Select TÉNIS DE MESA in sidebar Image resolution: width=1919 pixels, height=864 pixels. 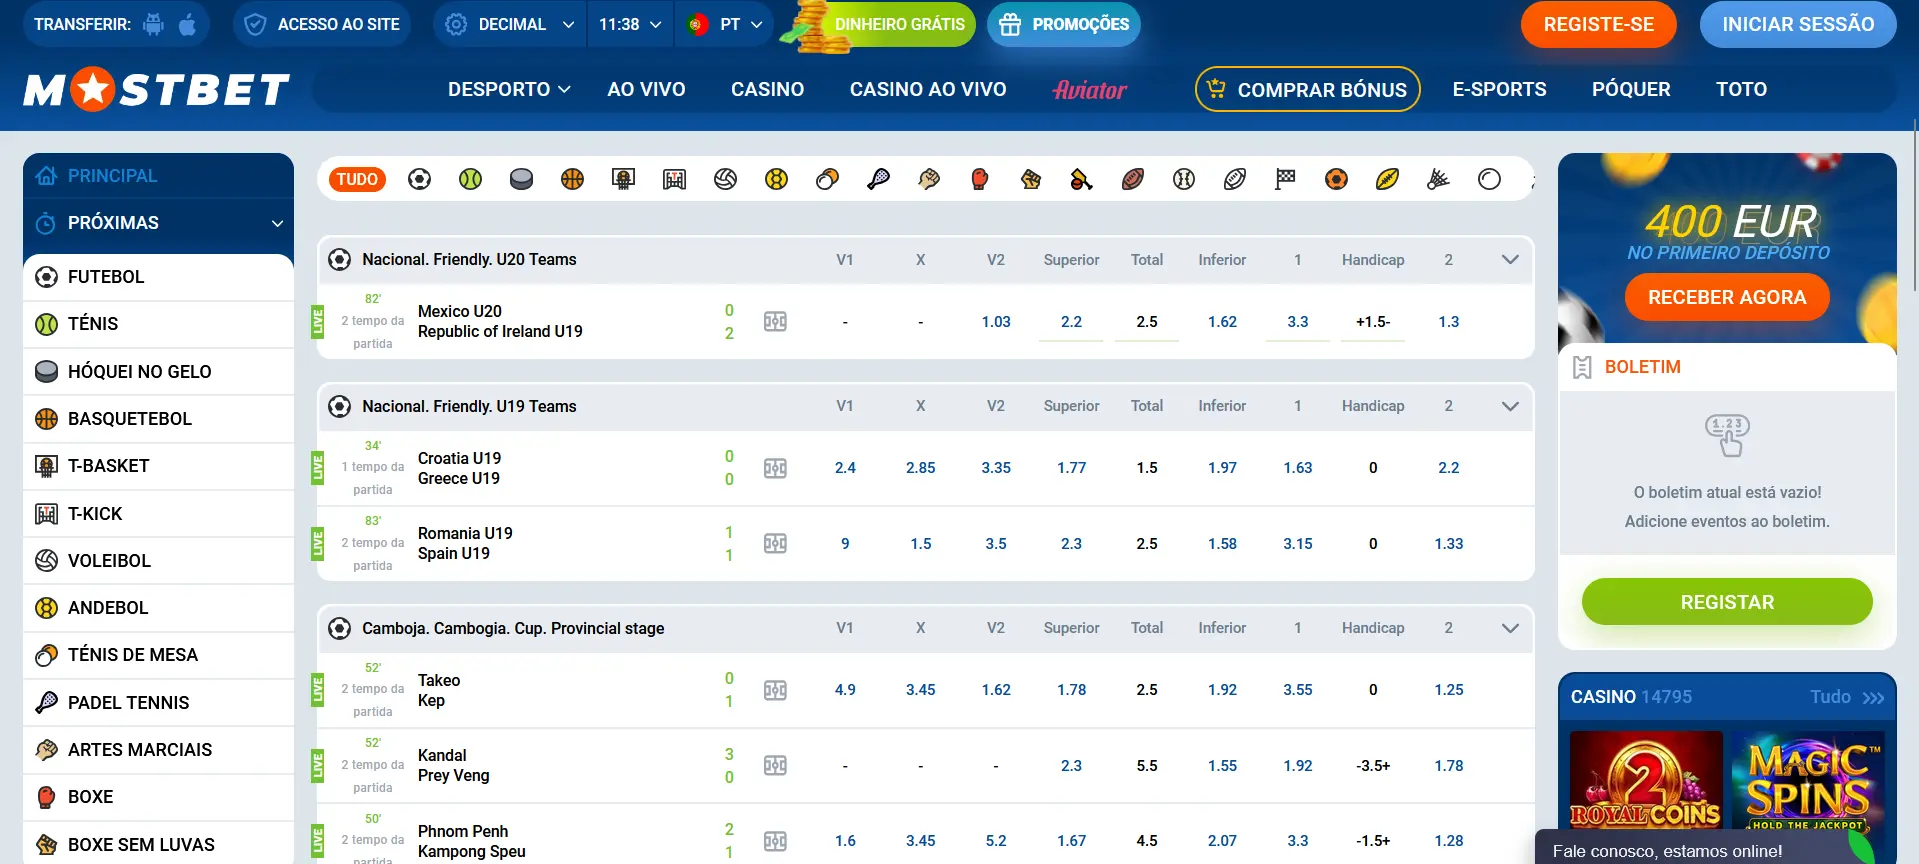click(159, 655)
